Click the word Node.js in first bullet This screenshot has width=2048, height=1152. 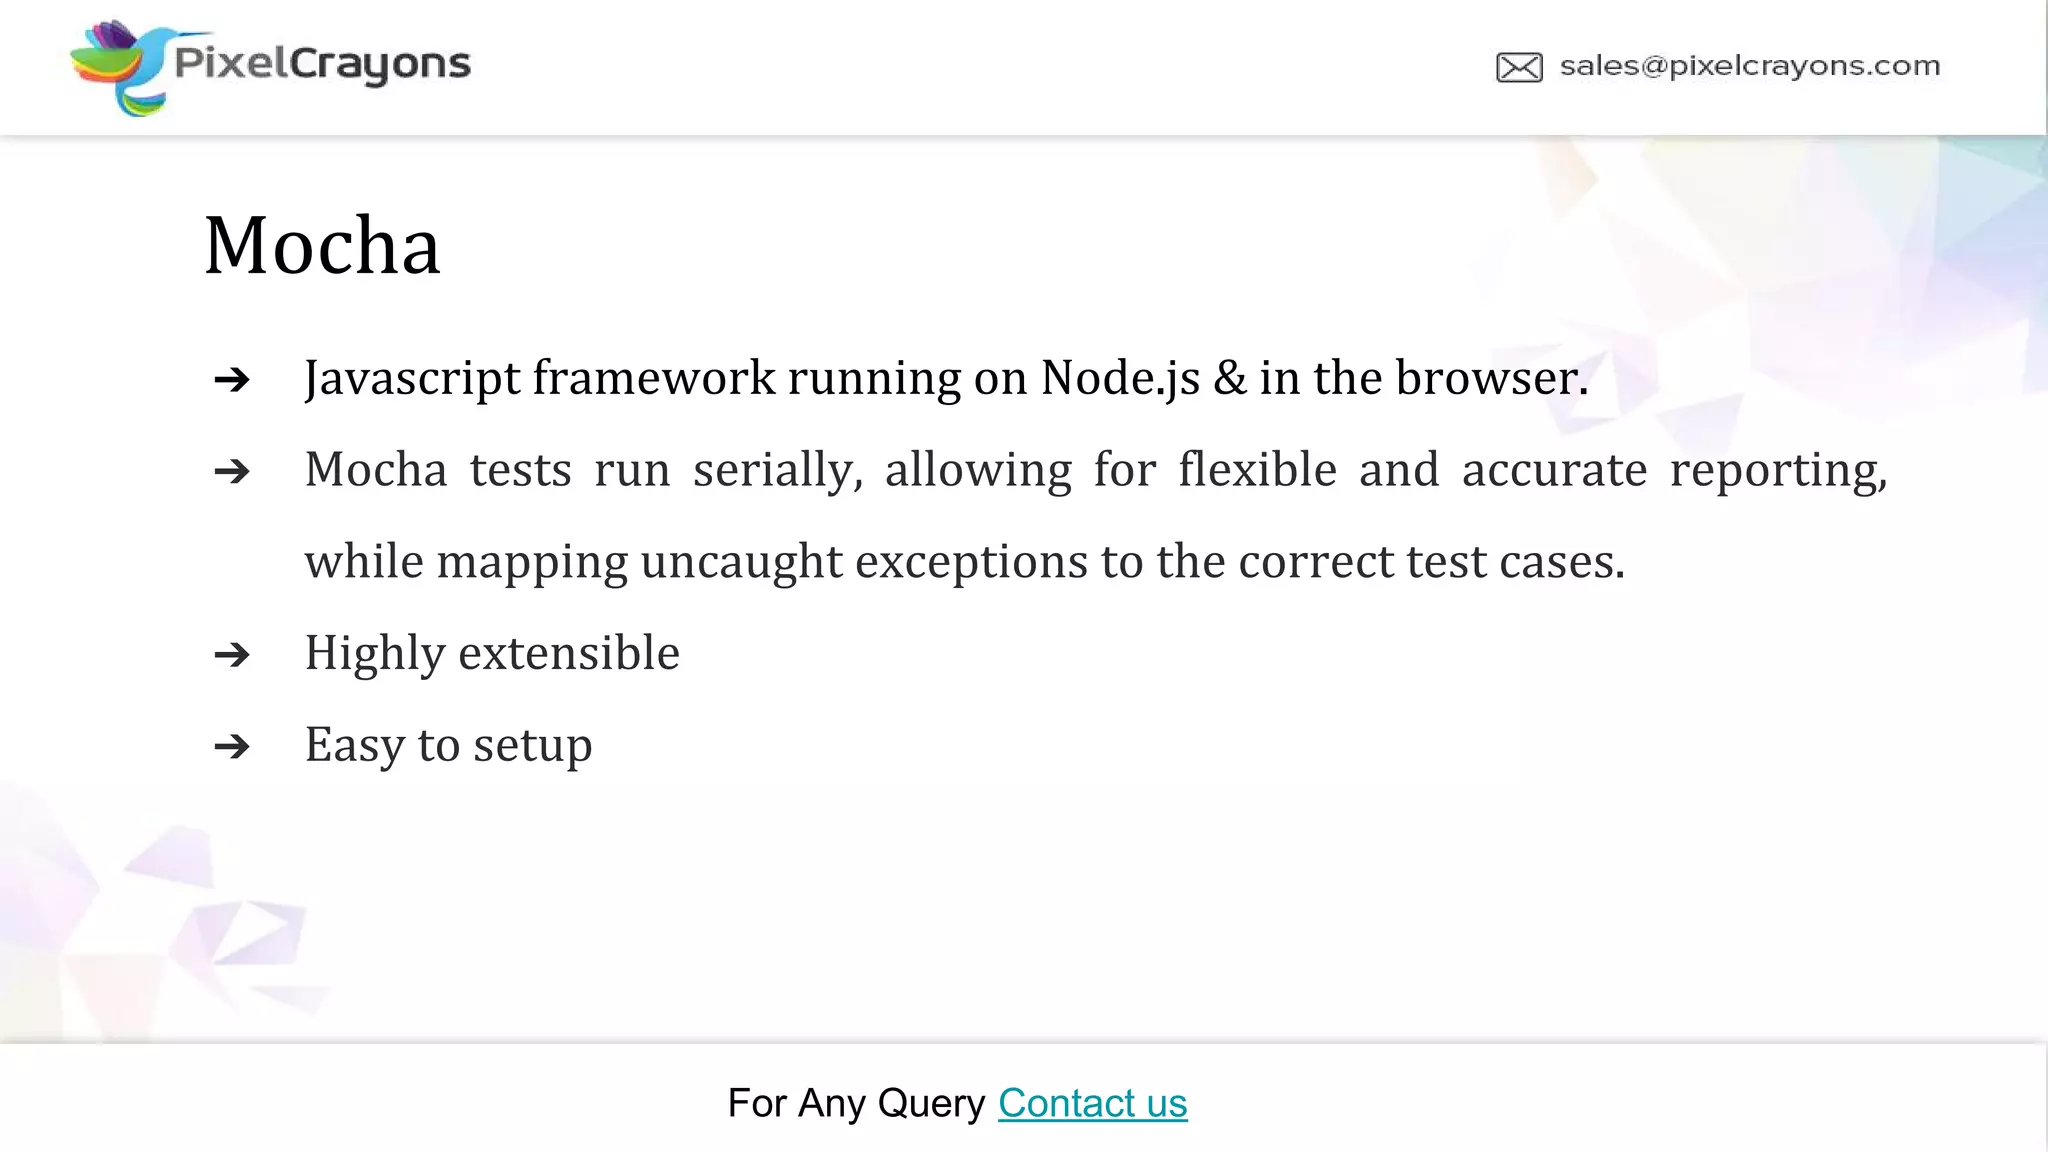tap(1120, 379)
